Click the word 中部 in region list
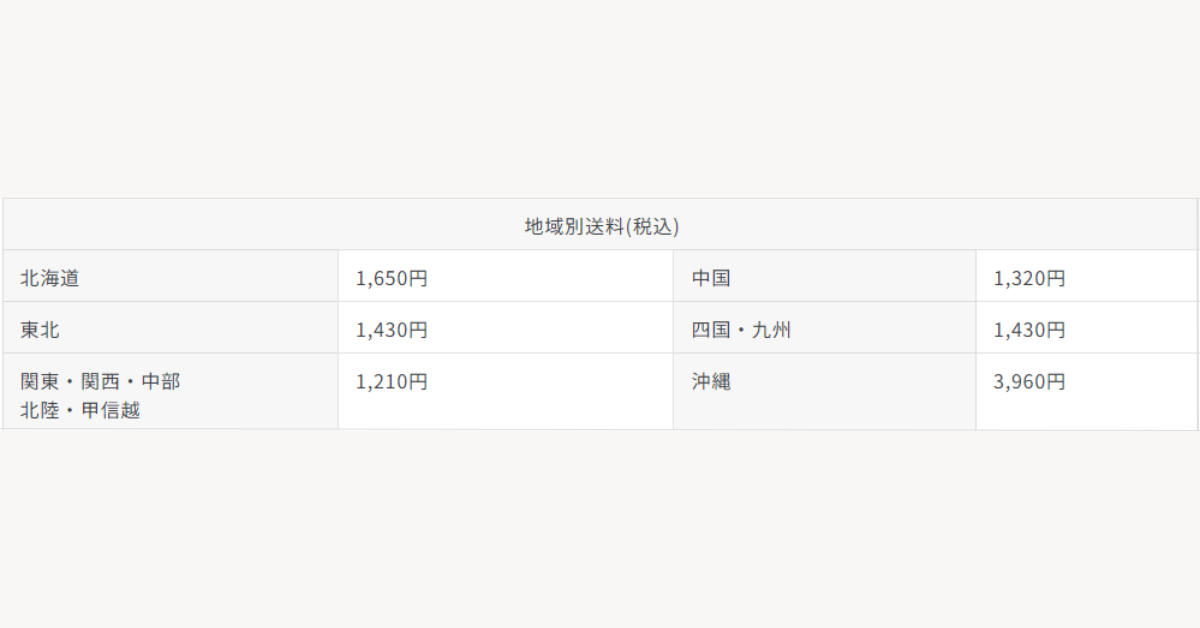 click(161, 382)
